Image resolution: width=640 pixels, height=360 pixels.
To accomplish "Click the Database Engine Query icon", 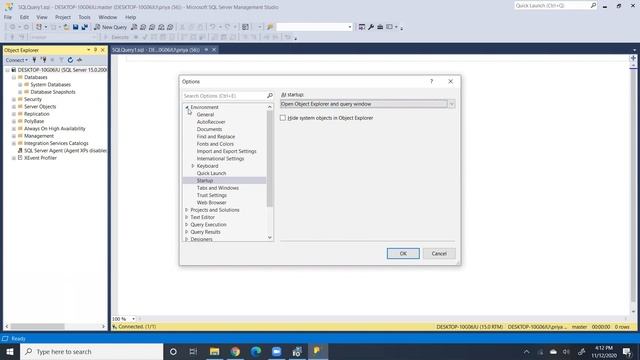I will click(134, 27).
